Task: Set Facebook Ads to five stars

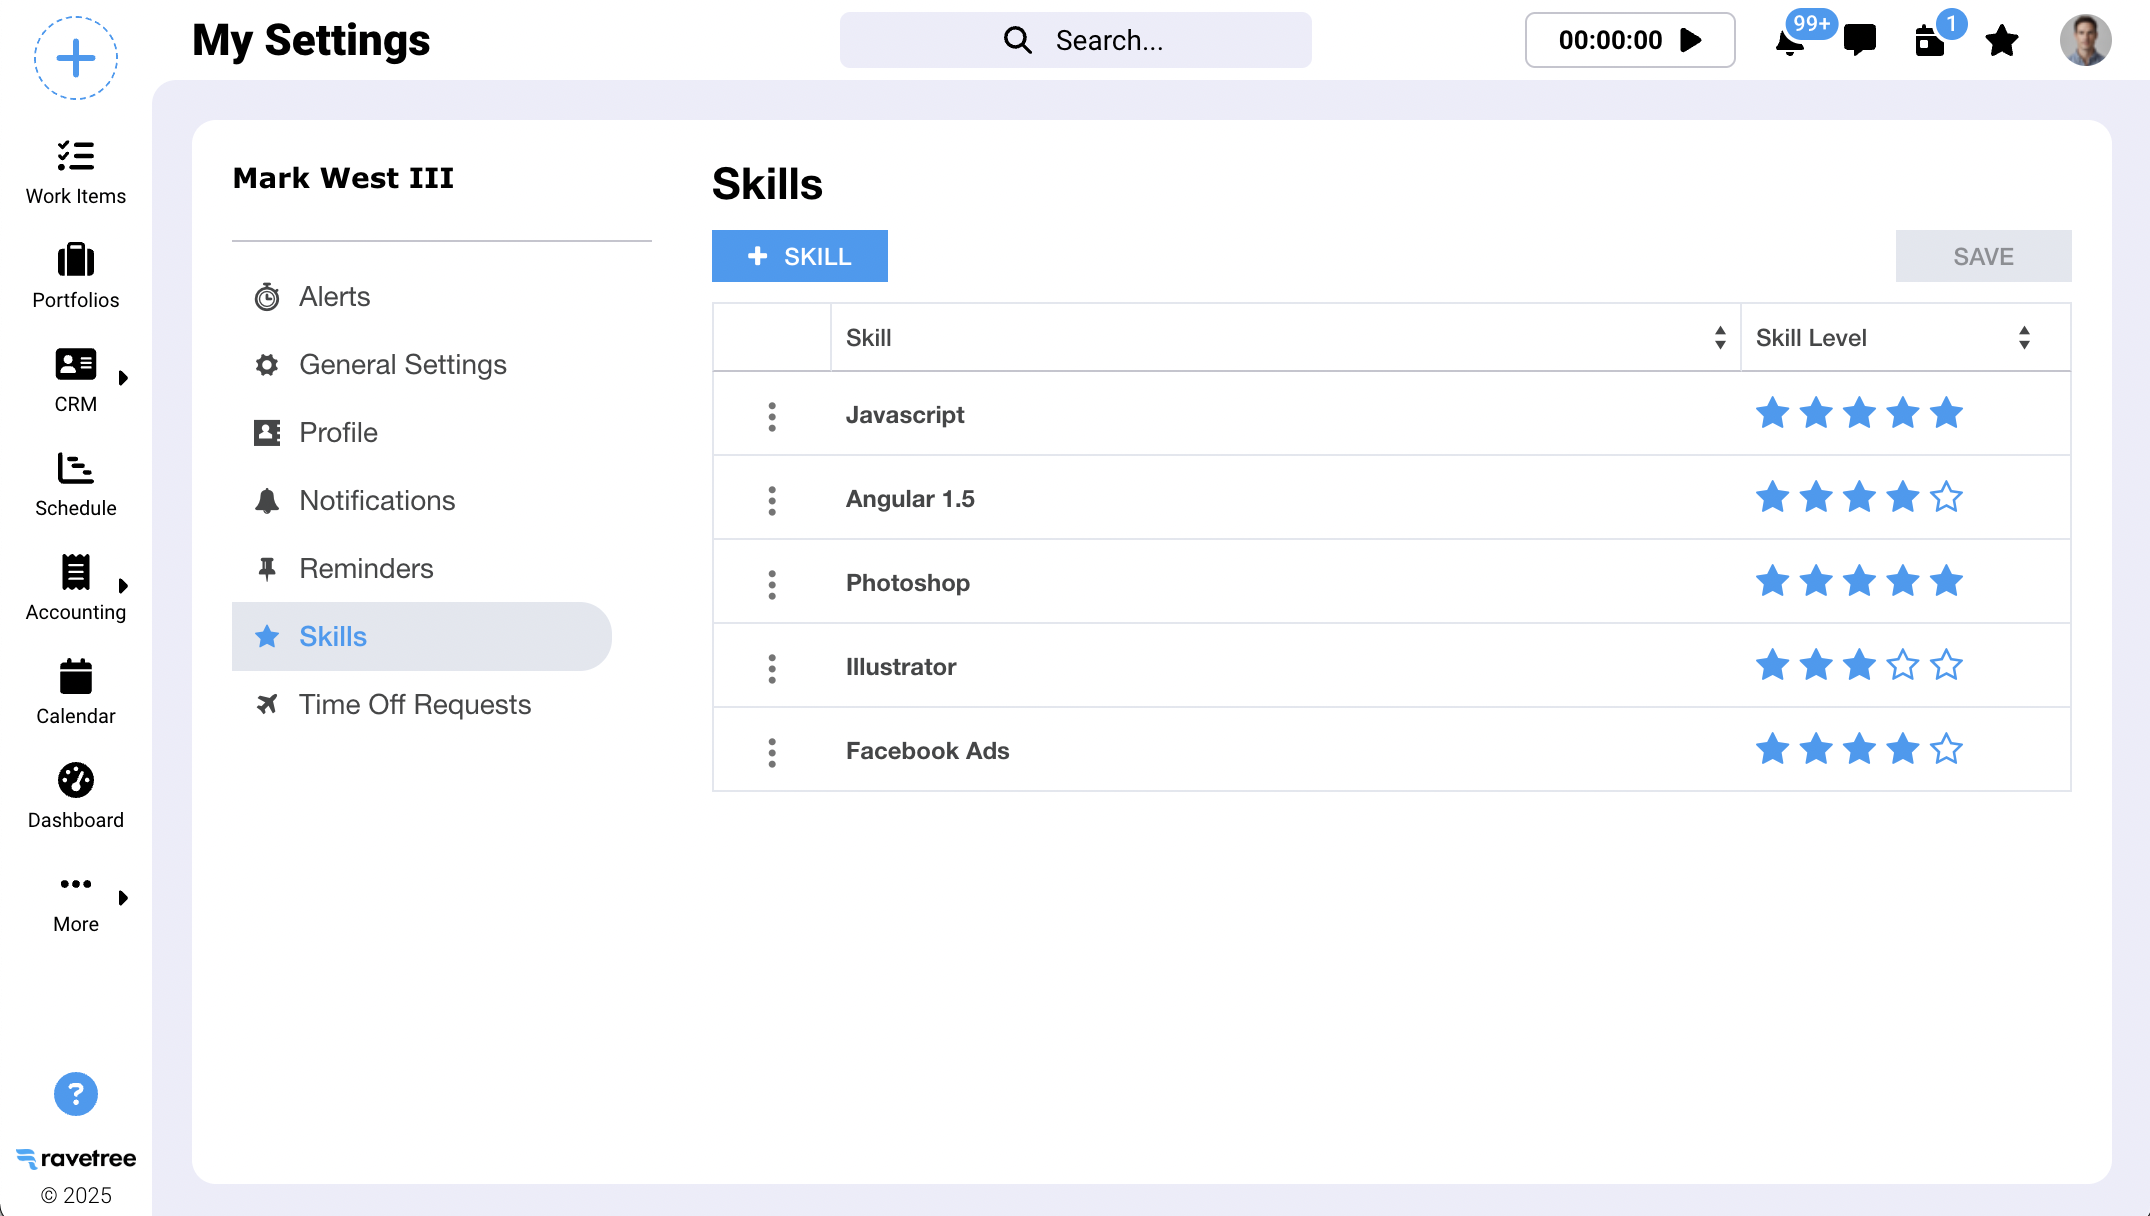Action: (x=1946, y=749)
